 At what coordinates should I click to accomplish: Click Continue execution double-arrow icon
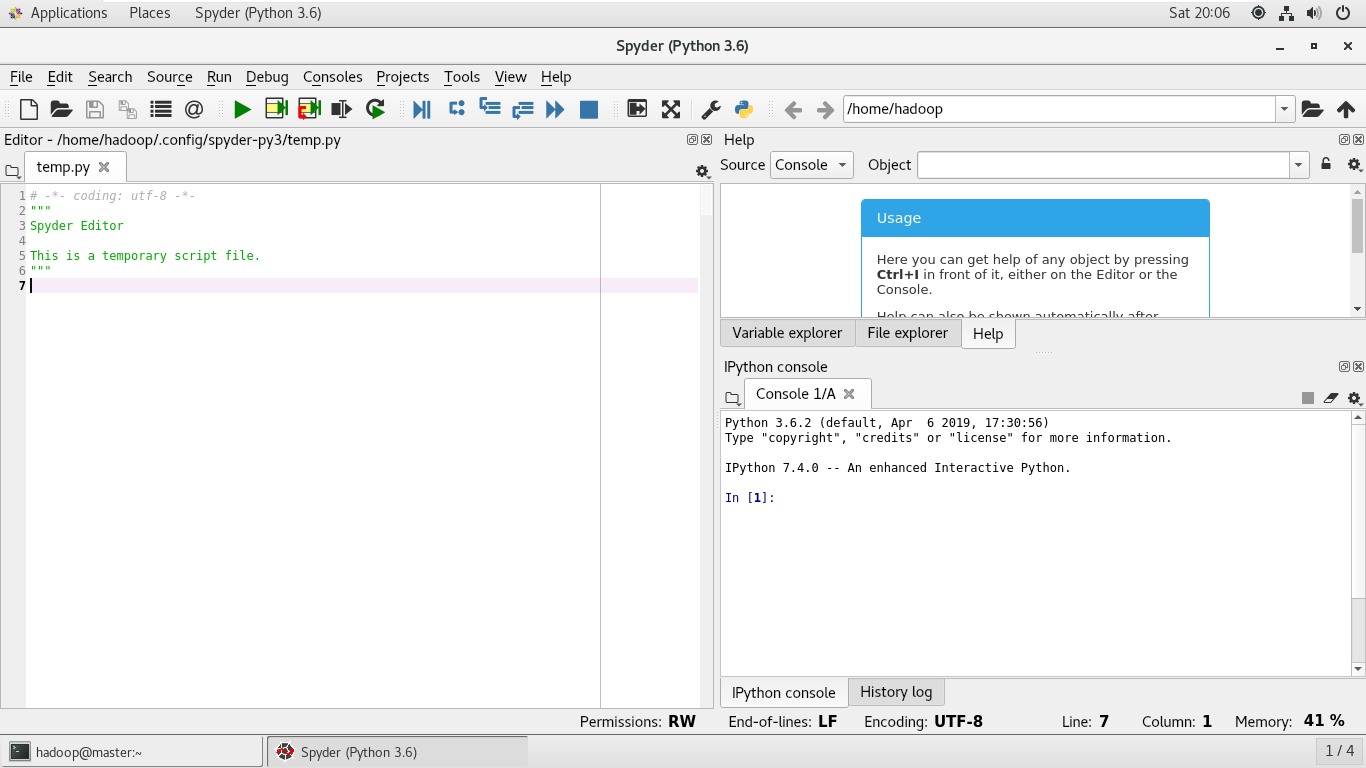tap(555, 109)
